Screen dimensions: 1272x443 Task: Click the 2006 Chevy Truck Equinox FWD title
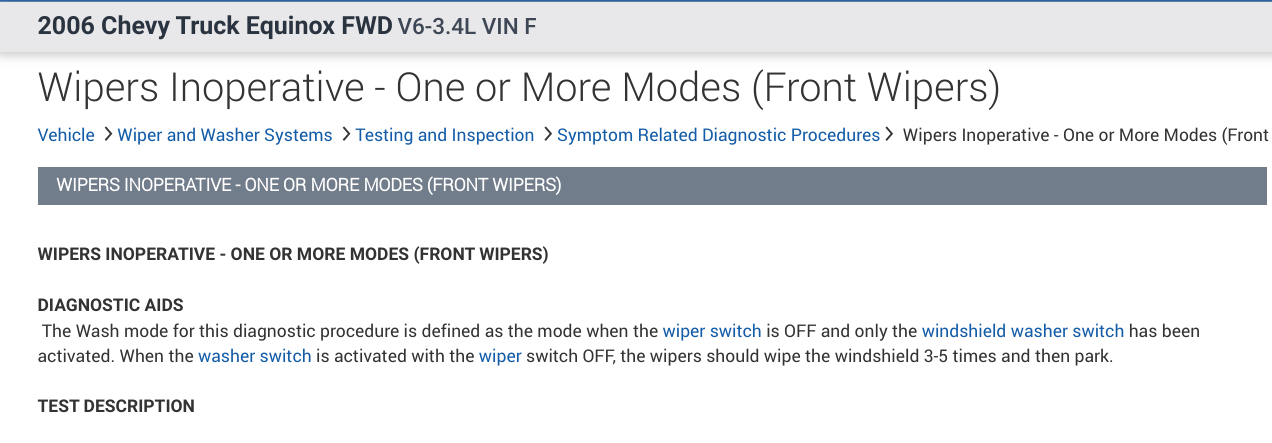pyautogui.click(x=215, y=26)
